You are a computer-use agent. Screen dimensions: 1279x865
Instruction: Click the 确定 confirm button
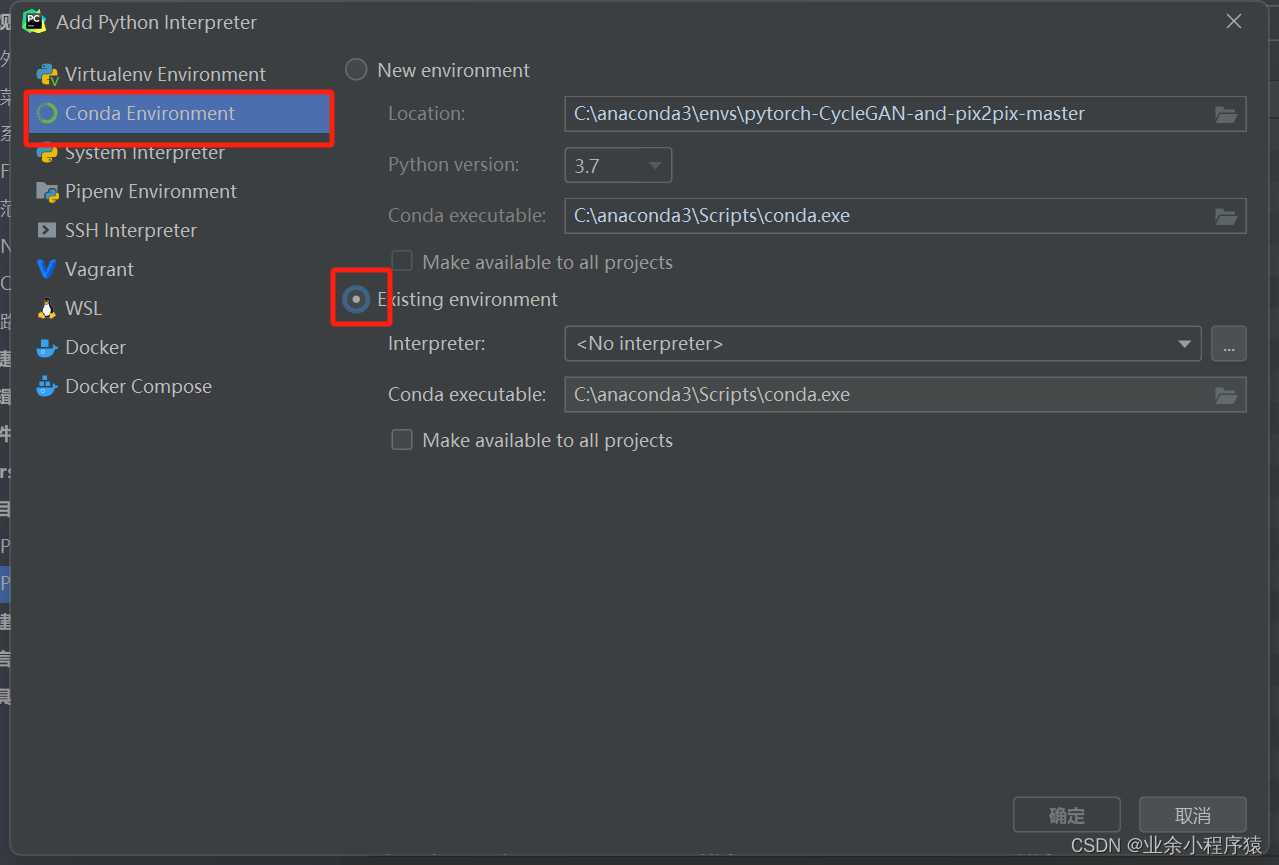1067,815
